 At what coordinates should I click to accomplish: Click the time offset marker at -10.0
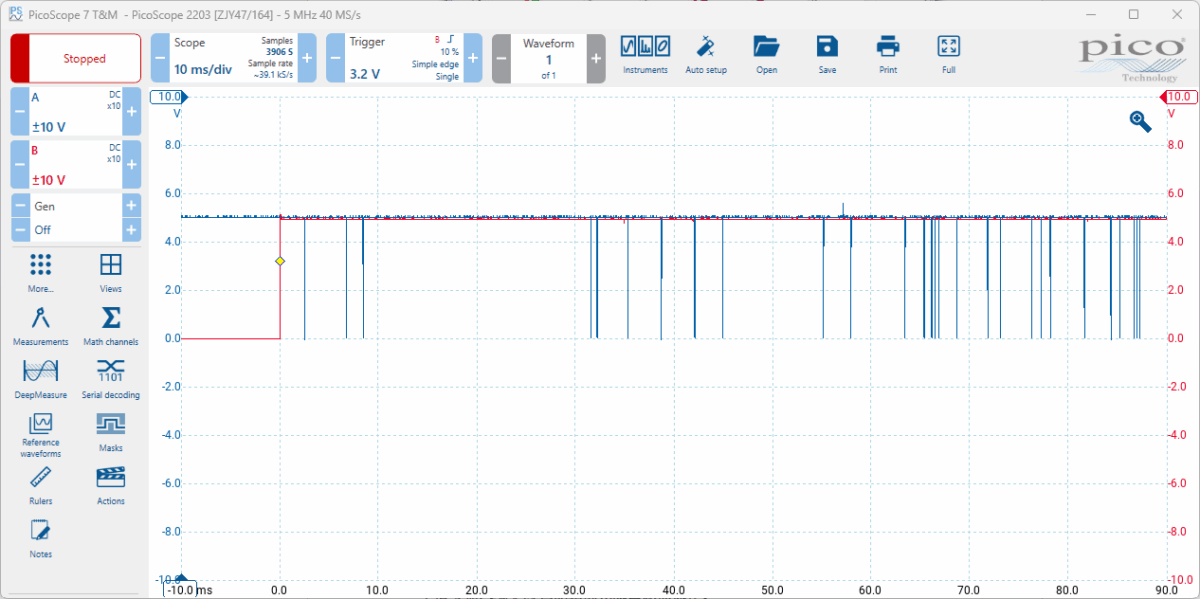point(179,587)
